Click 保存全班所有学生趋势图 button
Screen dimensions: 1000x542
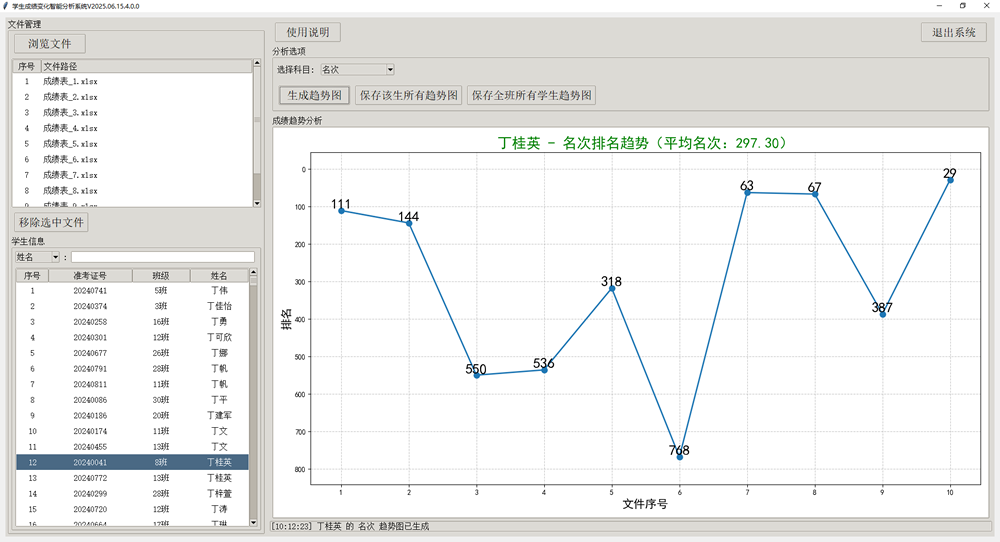pyautogui.click(x=531, y=95)
